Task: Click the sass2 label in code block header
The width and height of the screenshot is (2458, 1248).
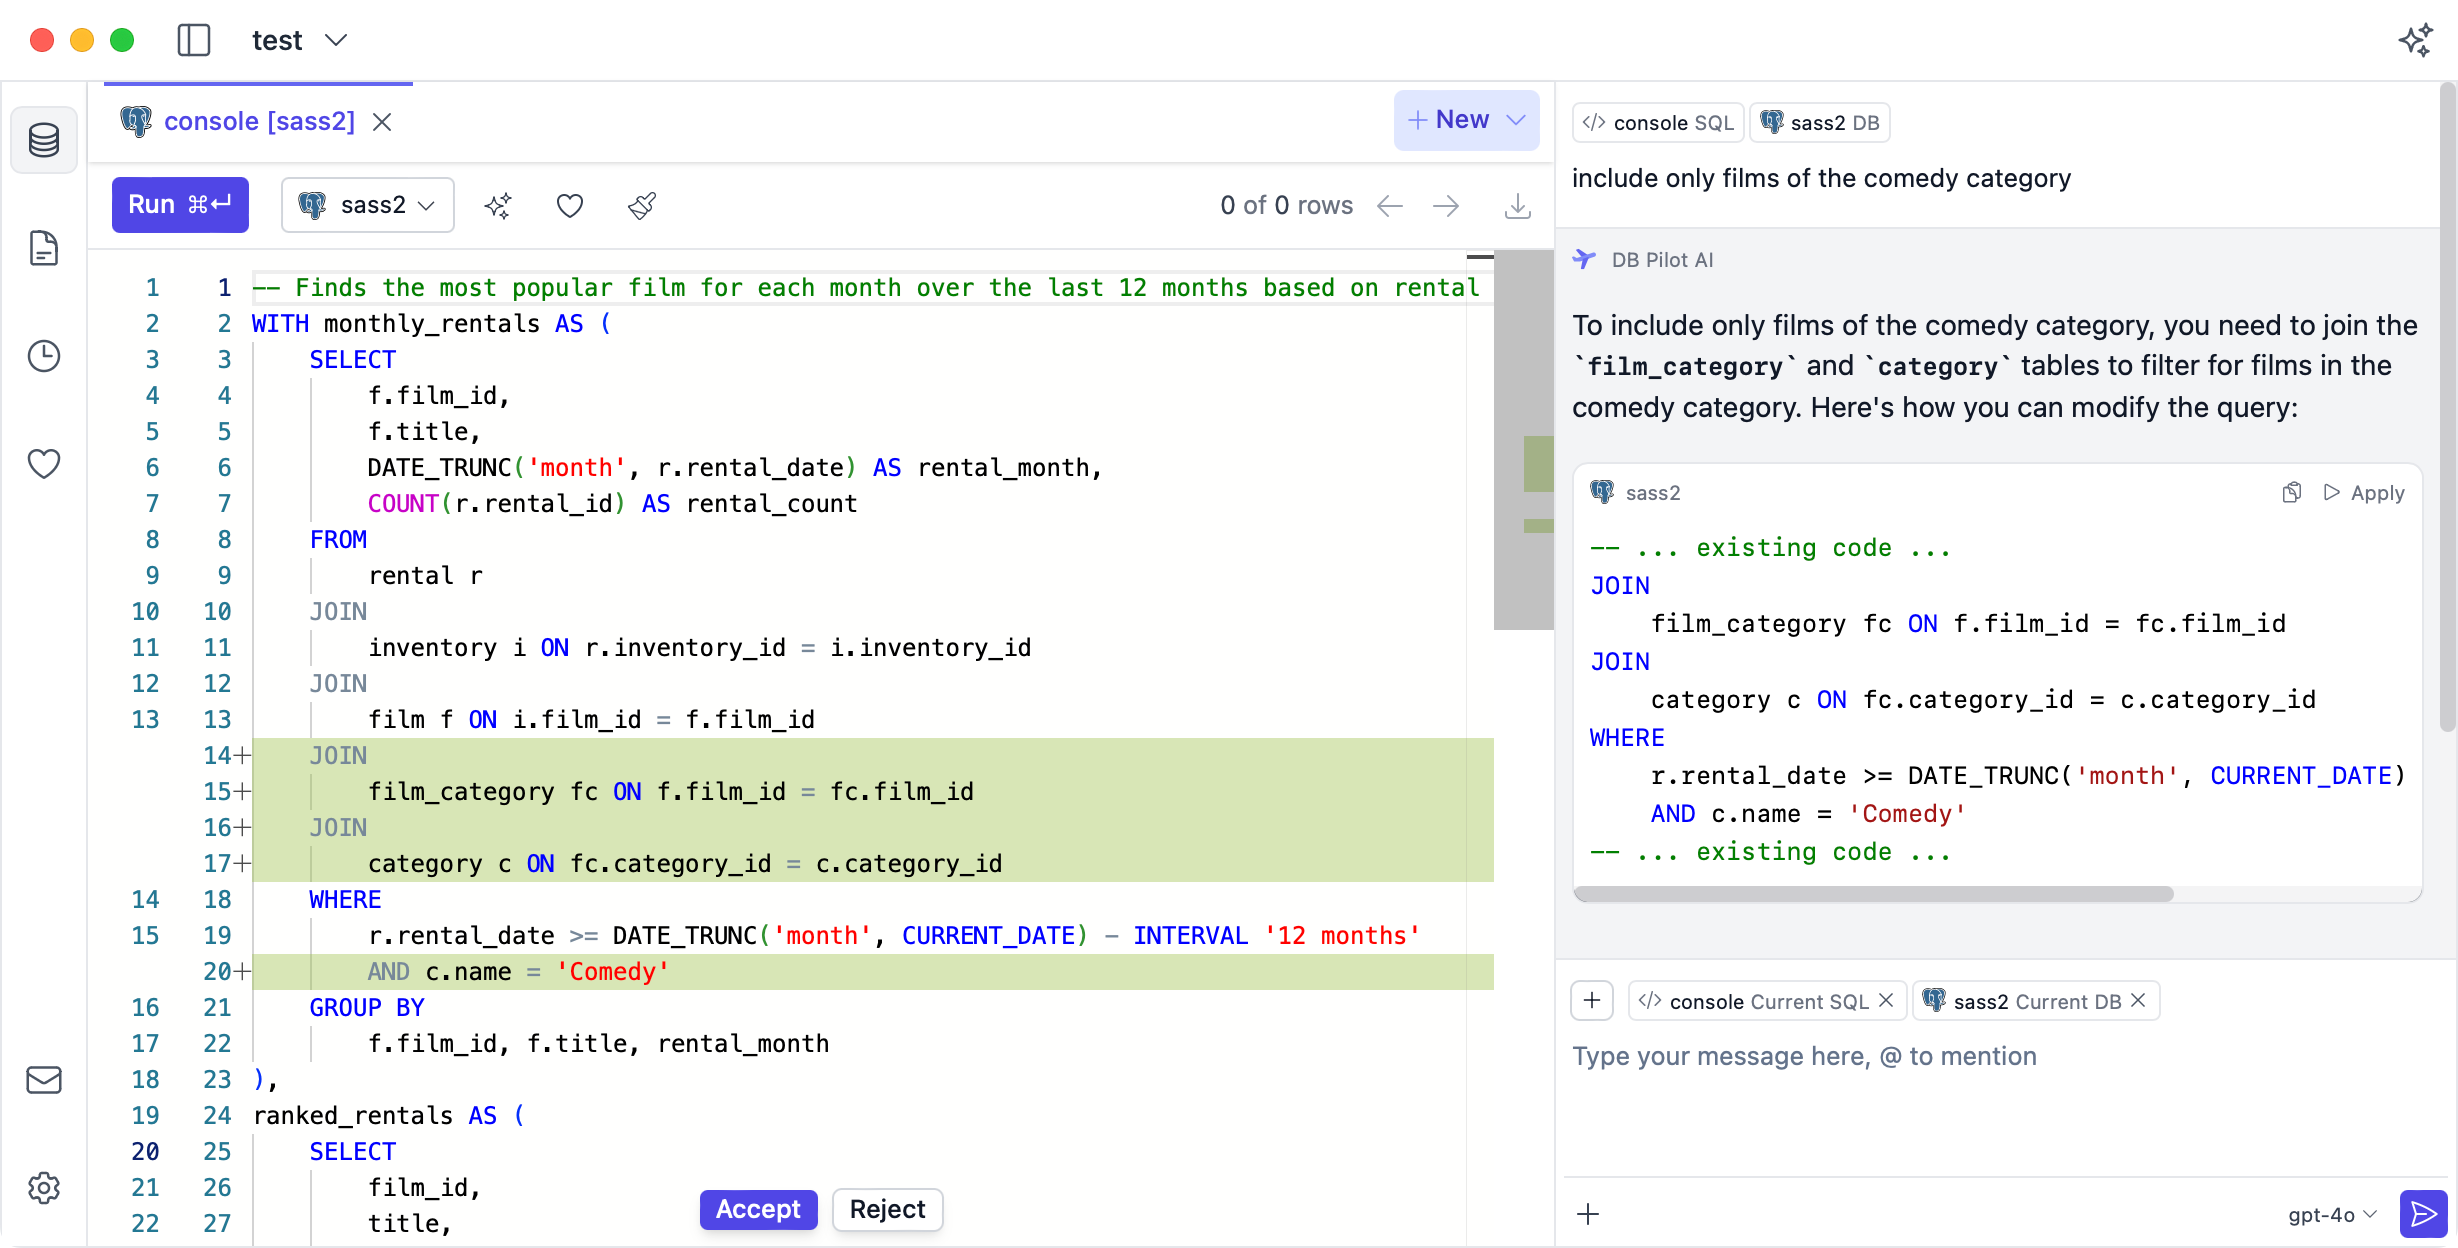Action: click(x=1653, y=492)
